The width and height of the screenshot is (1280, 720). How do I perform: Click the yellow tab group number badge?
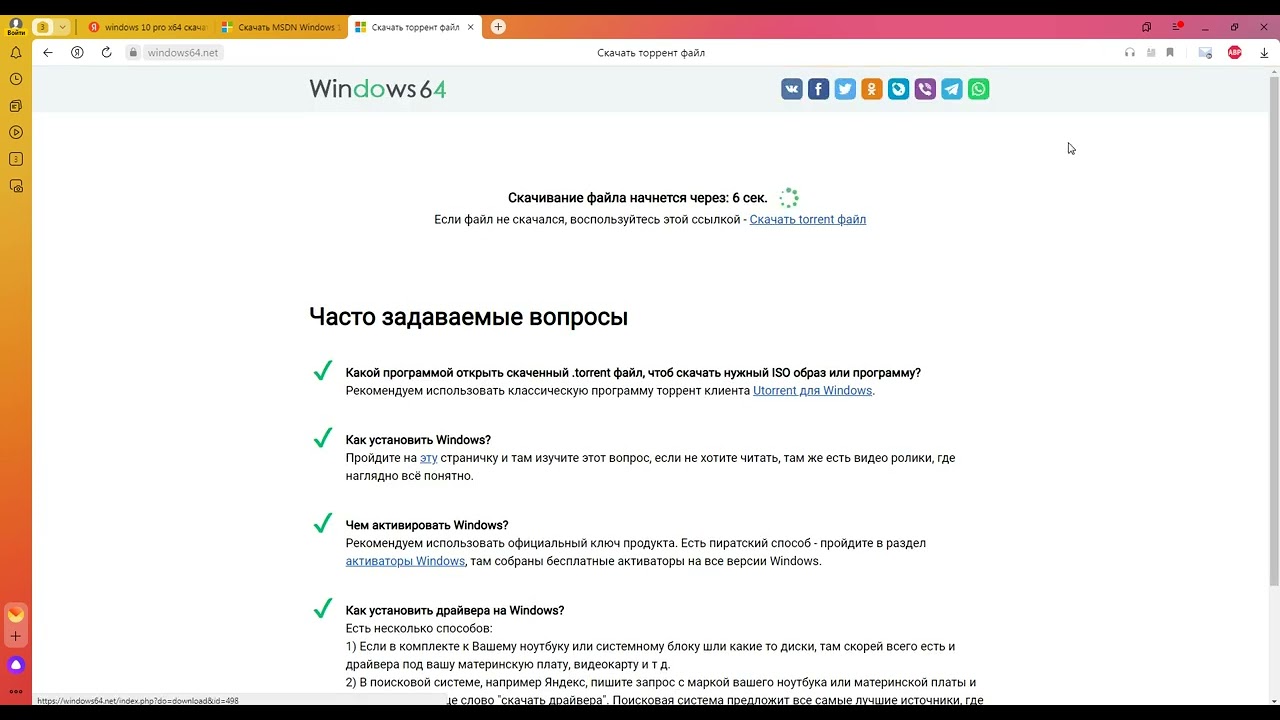[x=43, y=27]
